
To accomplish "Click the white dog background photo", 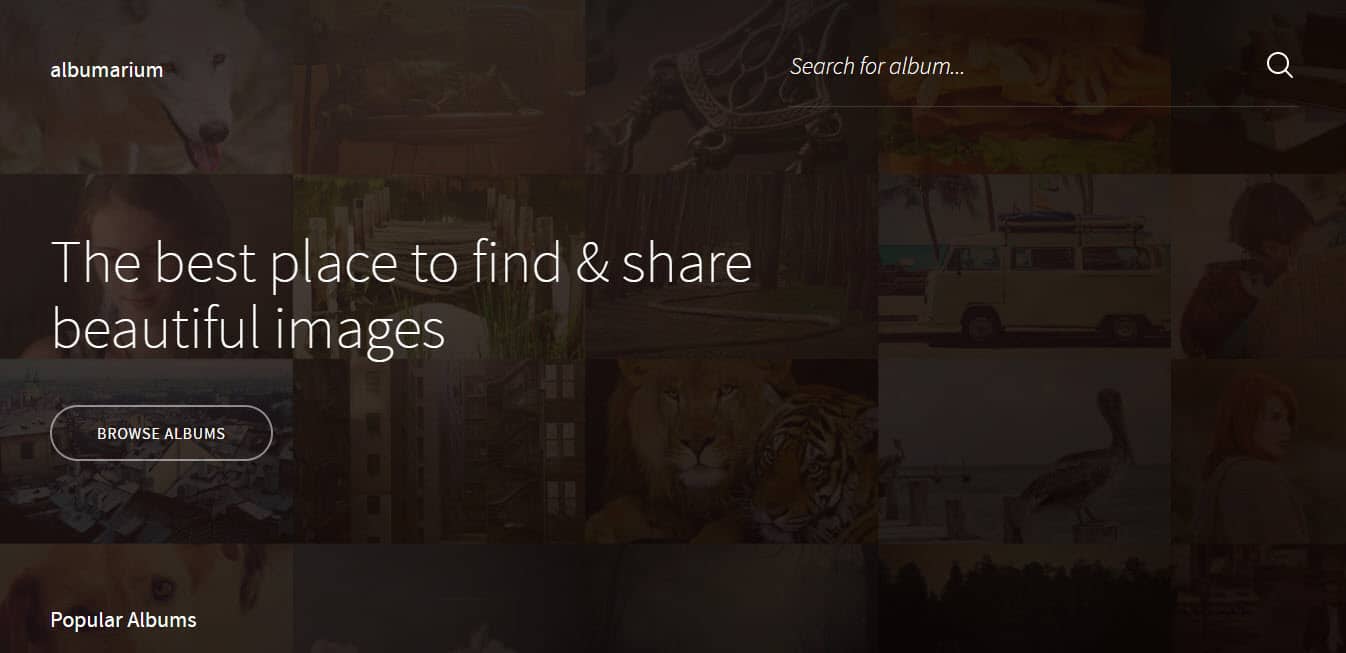I will (x=146, y=87).
